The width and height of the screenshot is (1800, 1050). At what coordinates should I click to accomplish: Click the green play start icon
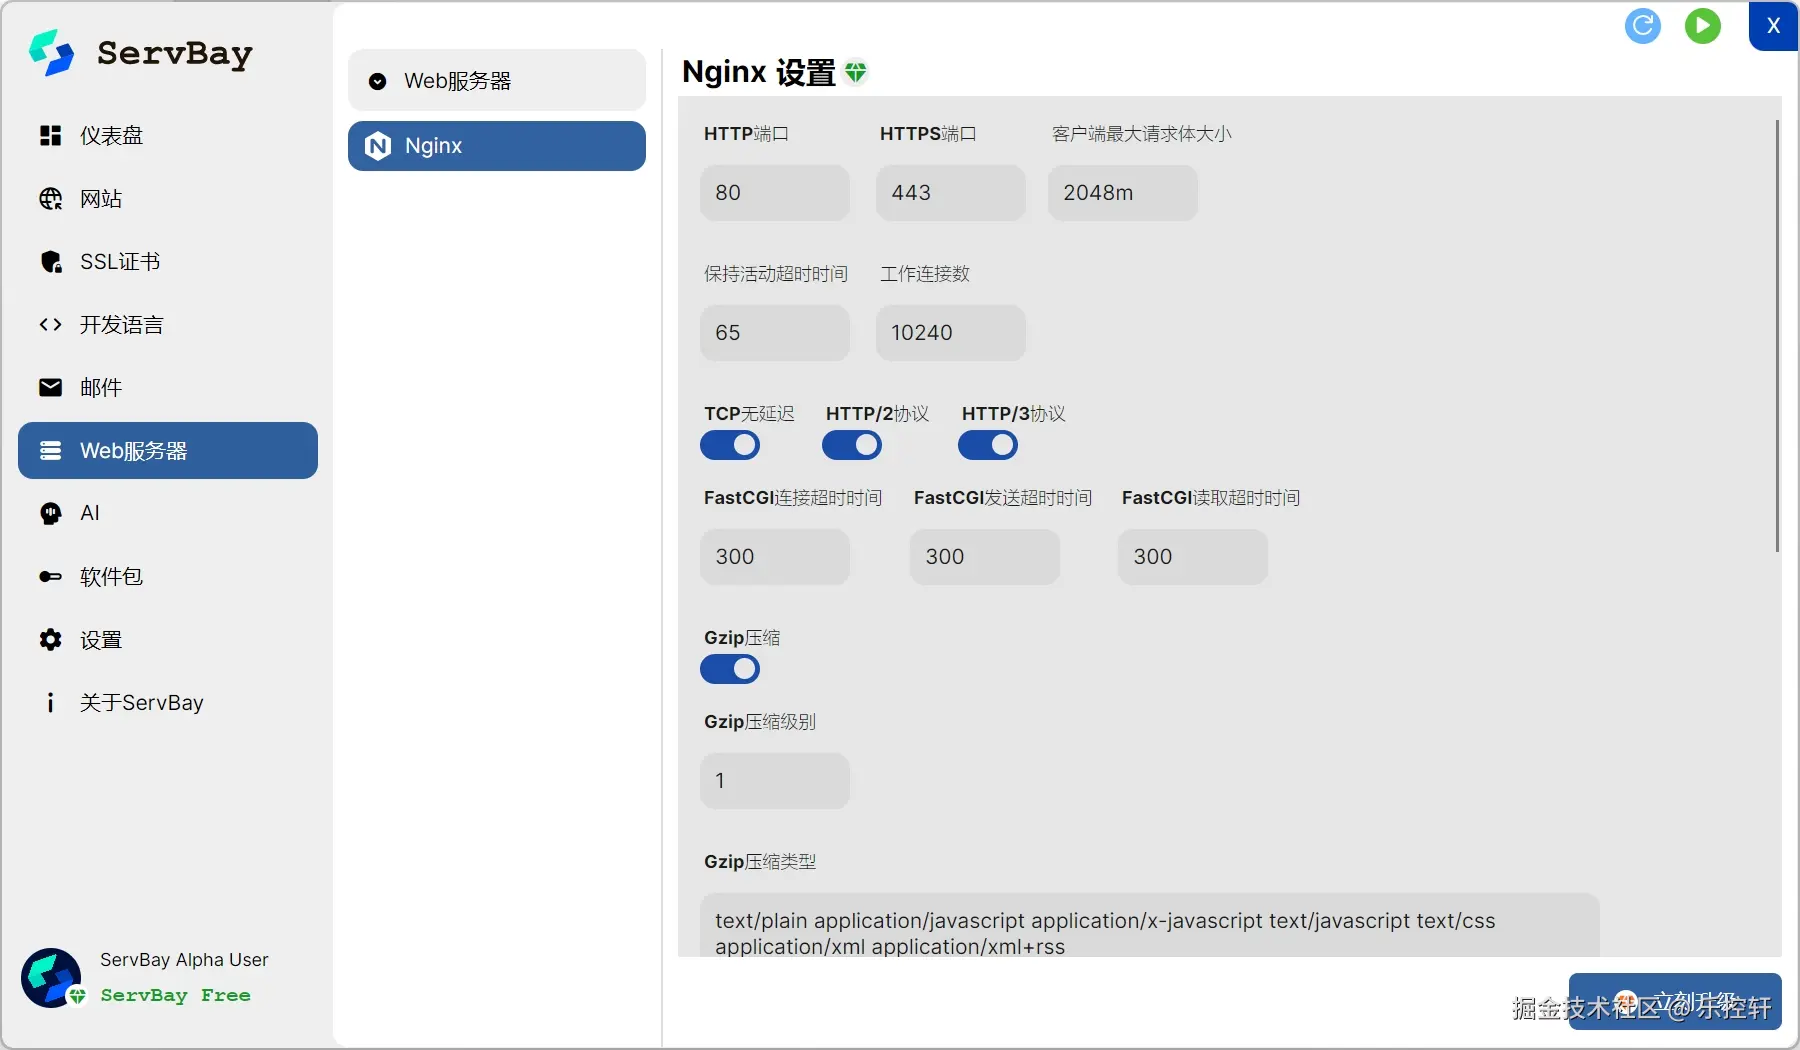tap(1703, 25)
